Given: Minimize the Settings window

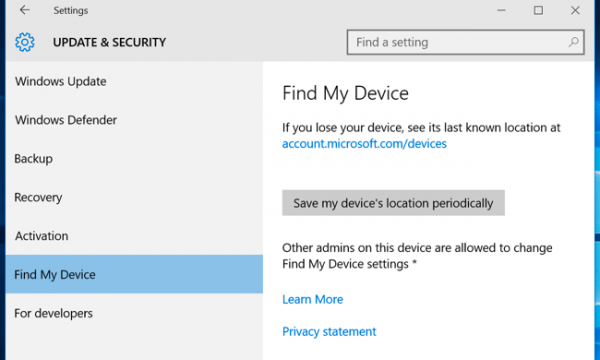Looking at the screenshot, I should tap(501, 10).
